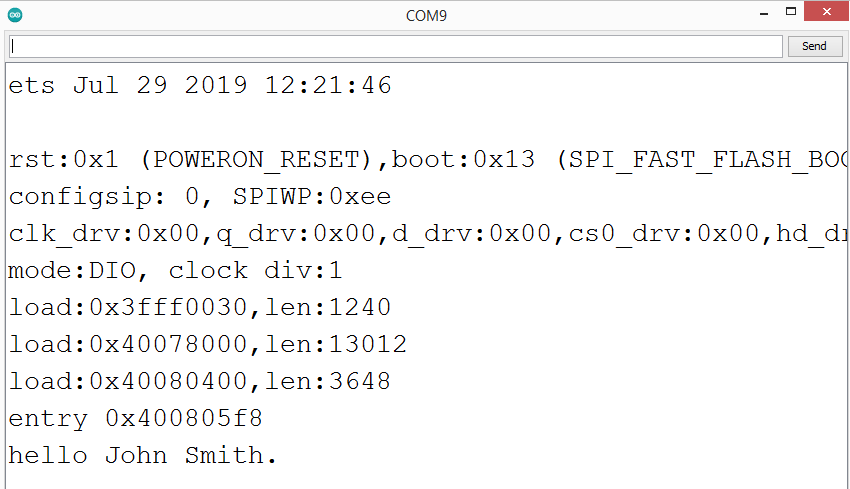Click the 'entry 0x400805f8' line
Screen dimensions: 850x489
(136, 419)
